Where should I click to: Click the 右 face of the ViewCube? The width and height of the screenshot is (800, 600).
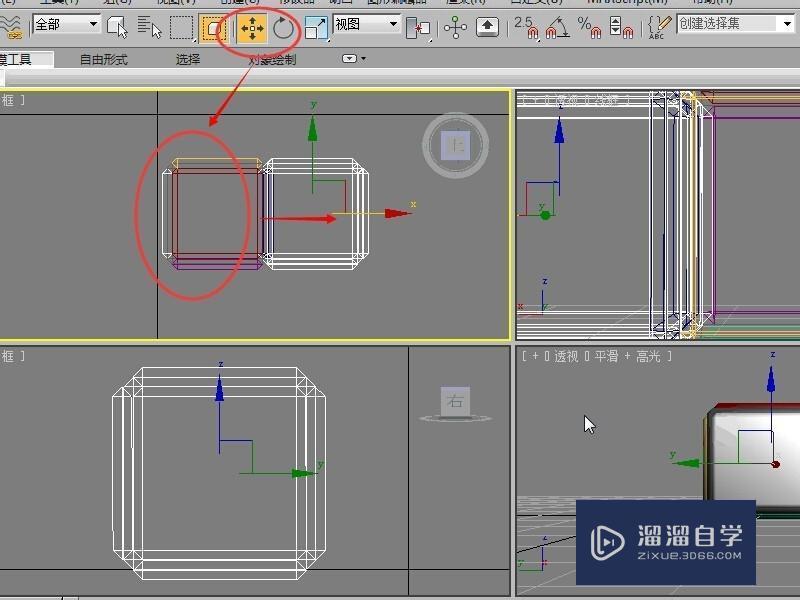pyautogui.click(x=455, y=401)
